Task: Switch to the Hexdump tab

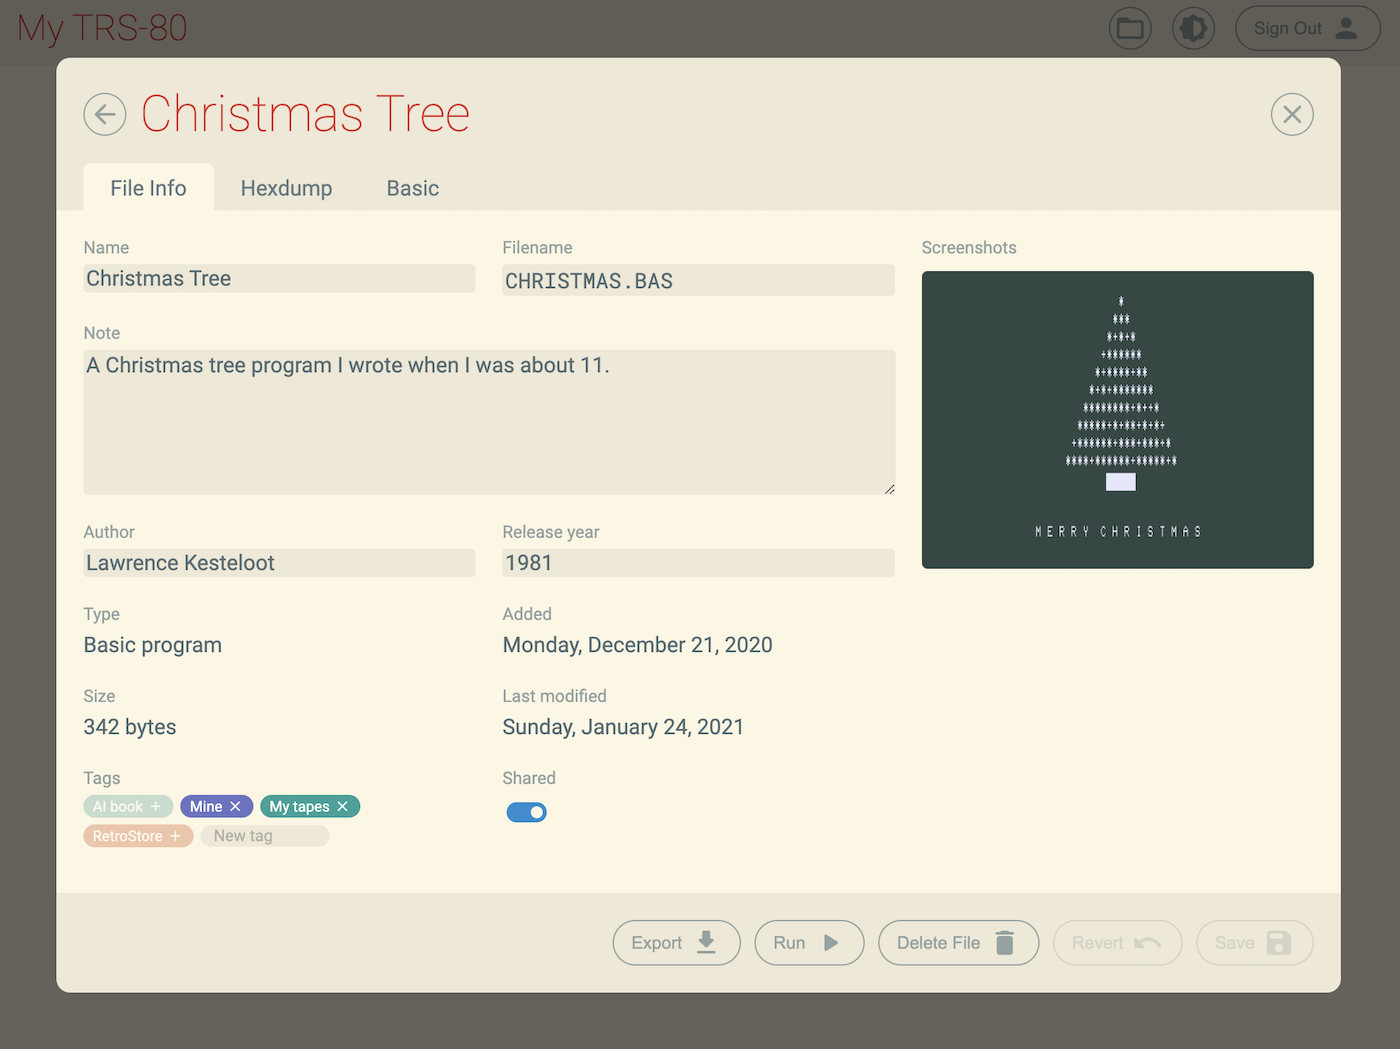Action: 286,188
